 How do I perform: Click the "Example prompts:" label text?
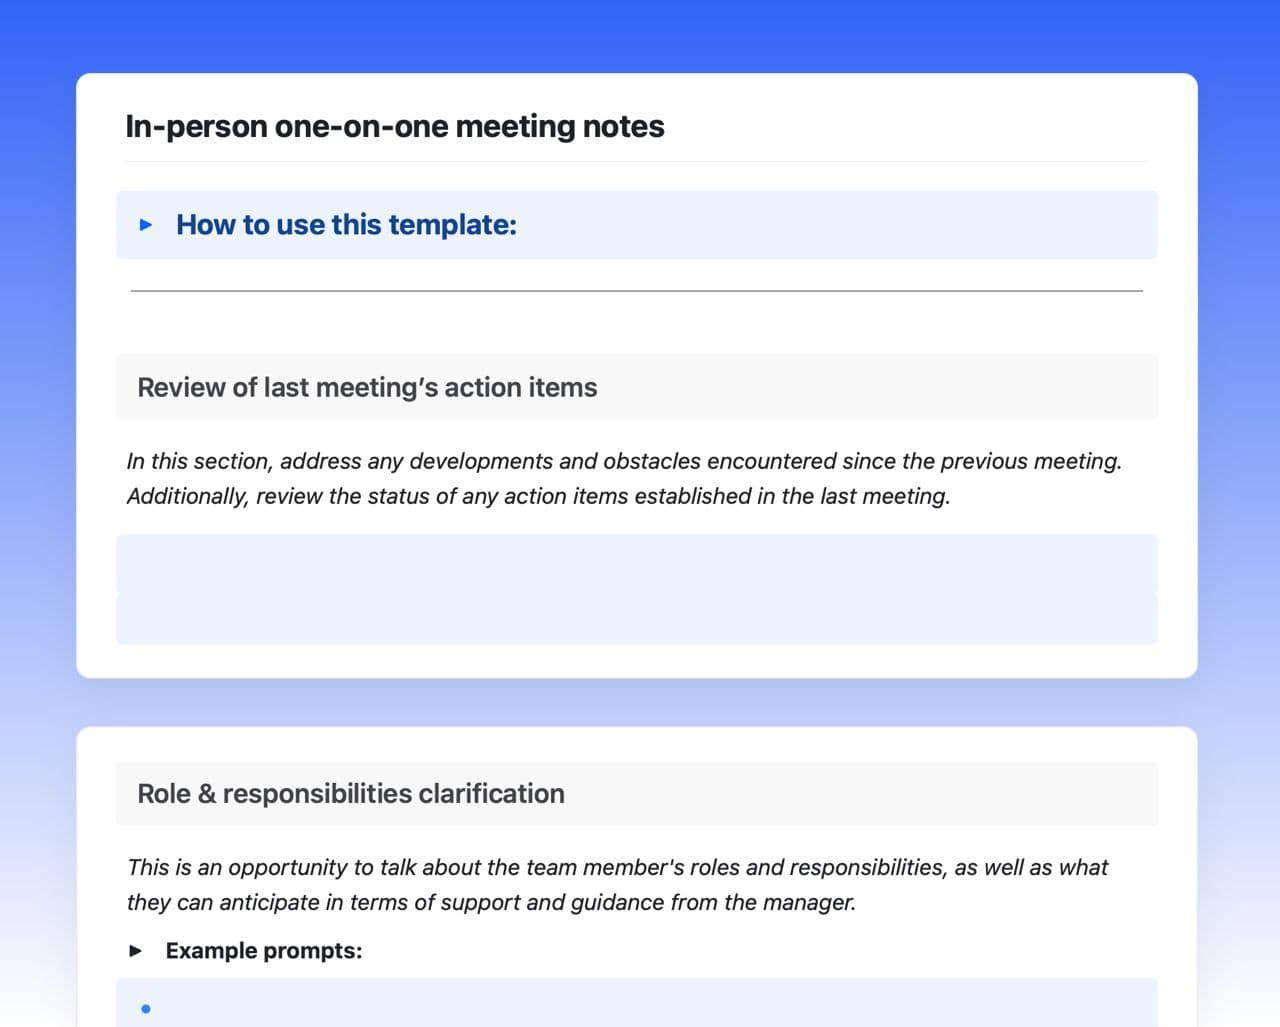point(264,951)
